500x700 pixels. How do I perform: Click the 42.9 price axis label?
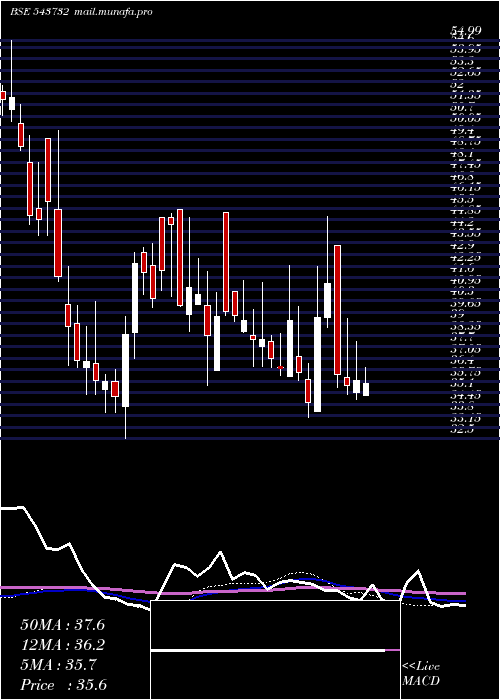pyautogui.click(x=463, y=246)
